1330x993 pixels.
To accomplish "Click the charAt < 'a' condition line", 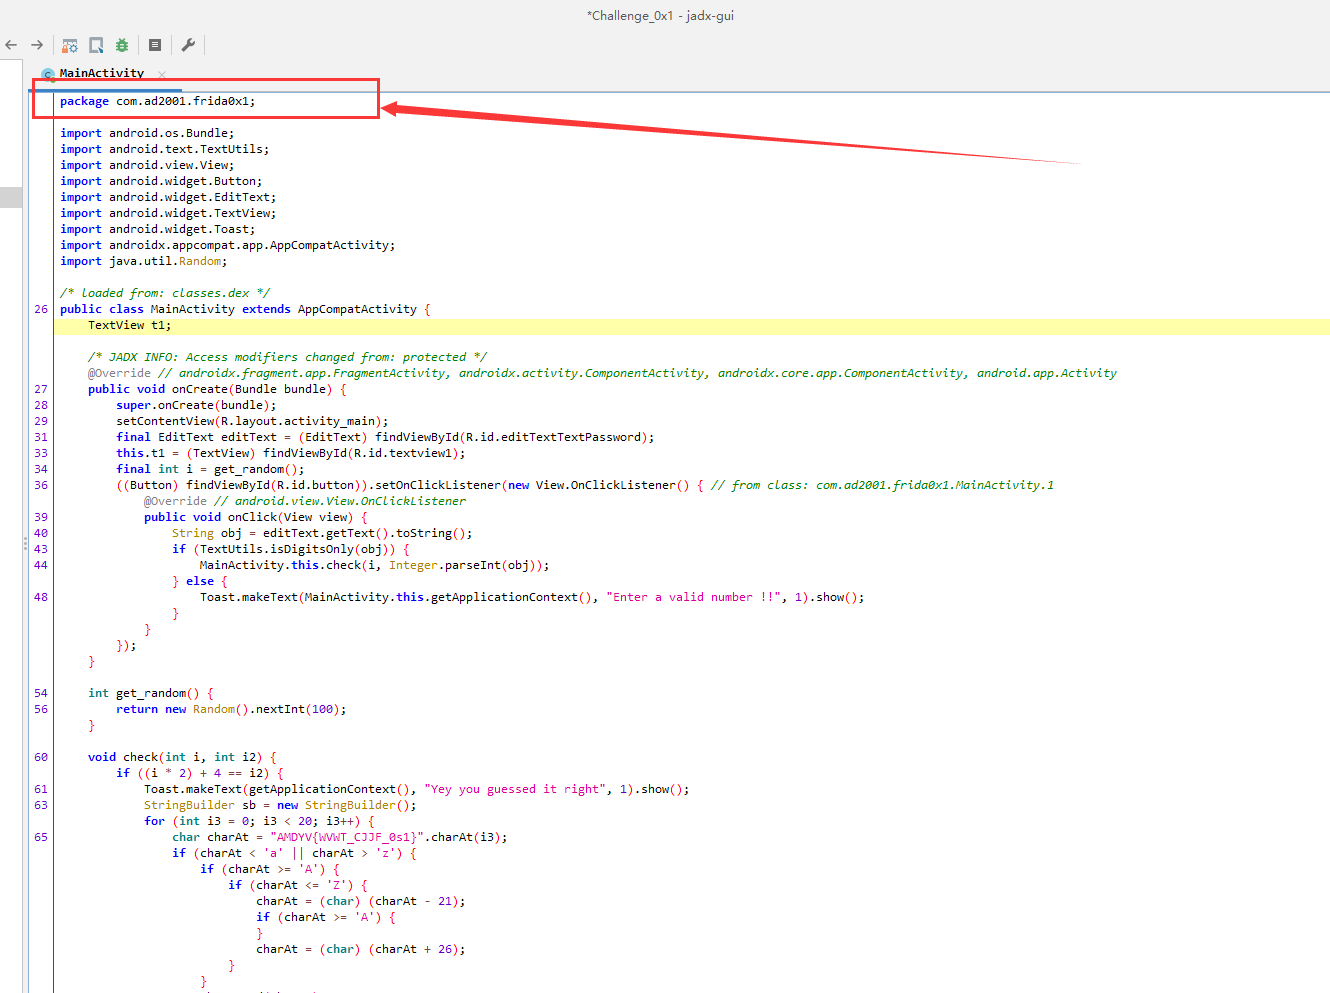I will (294, 853).
